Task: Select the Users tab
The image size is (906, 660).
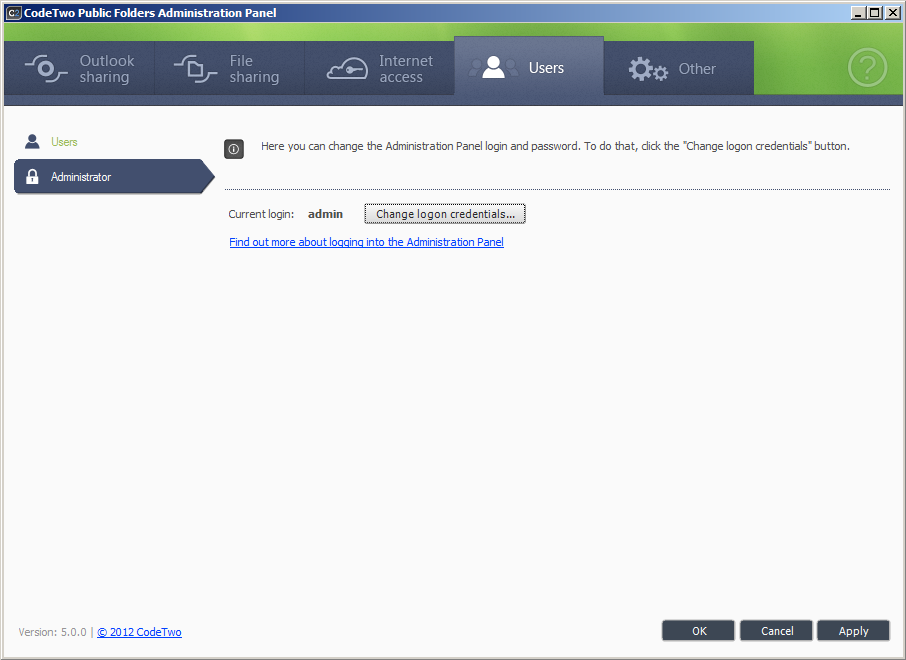Action: tap(529, 66)
